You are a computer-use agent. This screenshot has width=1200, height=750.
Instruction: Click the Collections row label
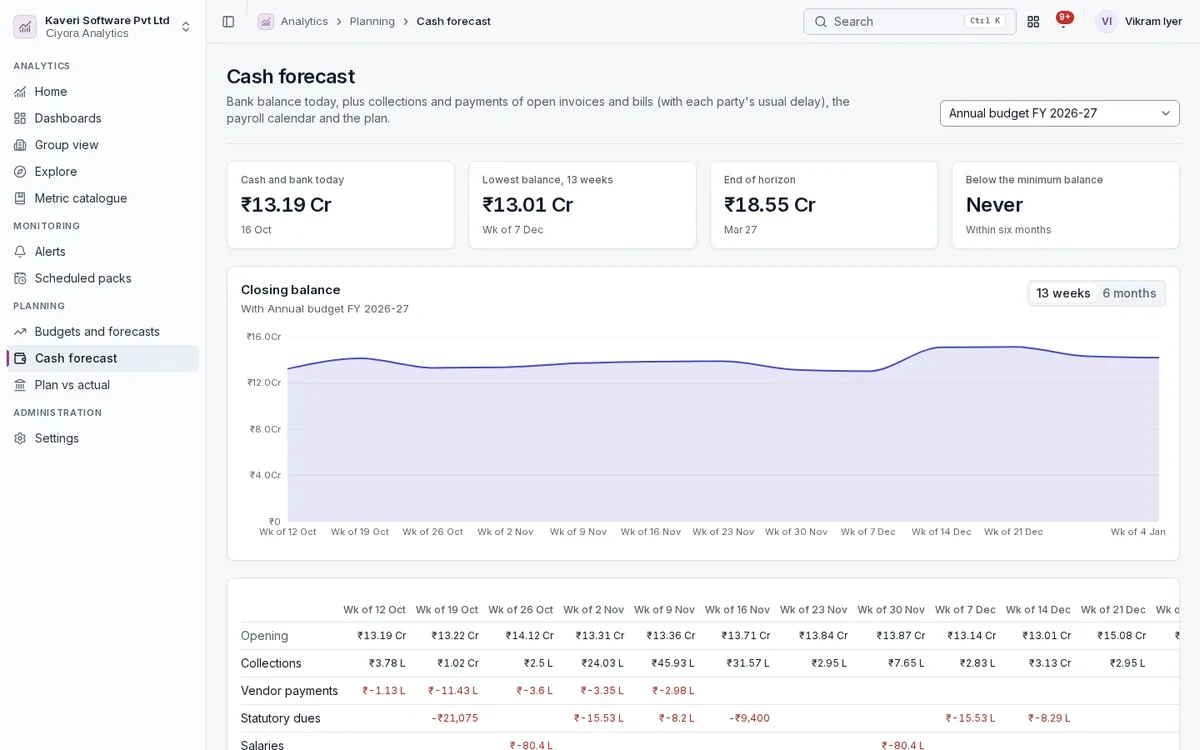coord(271,663)
